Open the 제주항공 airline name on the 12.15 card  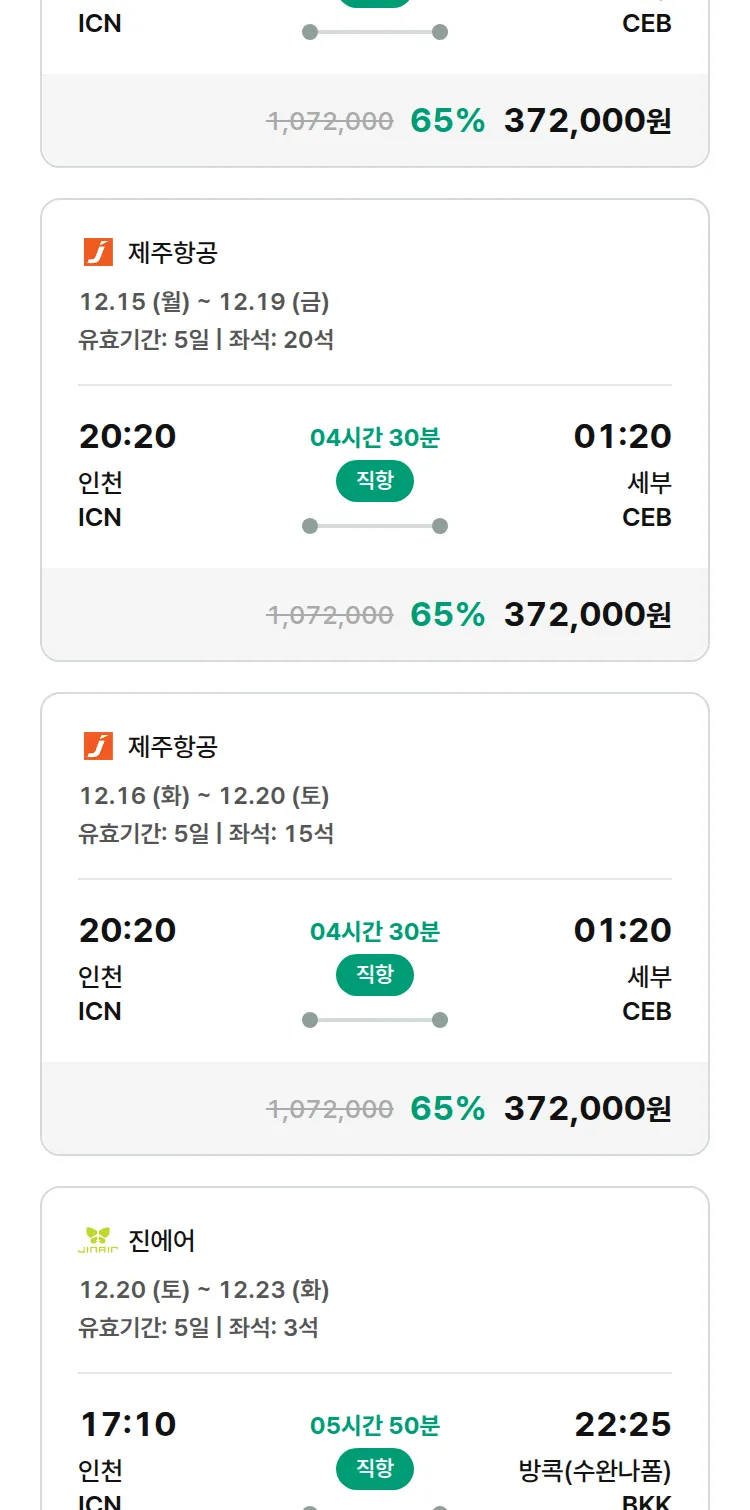coord(172,253)
